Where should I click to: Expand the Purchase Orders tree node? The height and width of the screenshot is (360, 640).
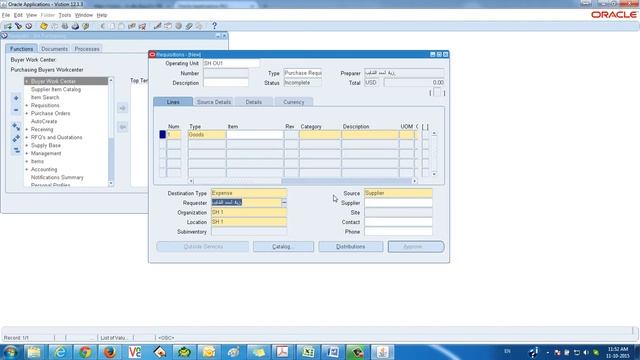pos(27,113)
